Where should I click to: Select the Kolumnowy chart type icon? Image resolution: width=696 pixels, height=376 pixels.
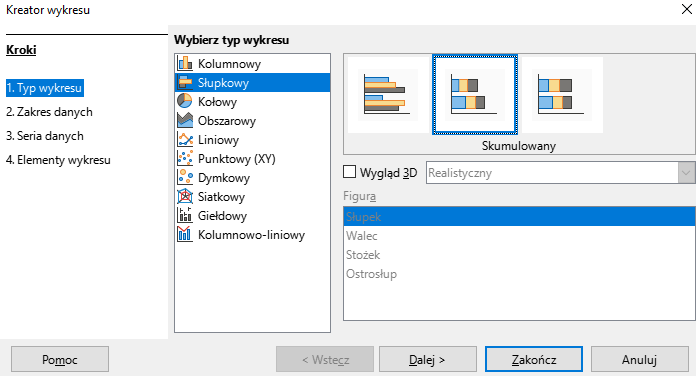point(185,63)
